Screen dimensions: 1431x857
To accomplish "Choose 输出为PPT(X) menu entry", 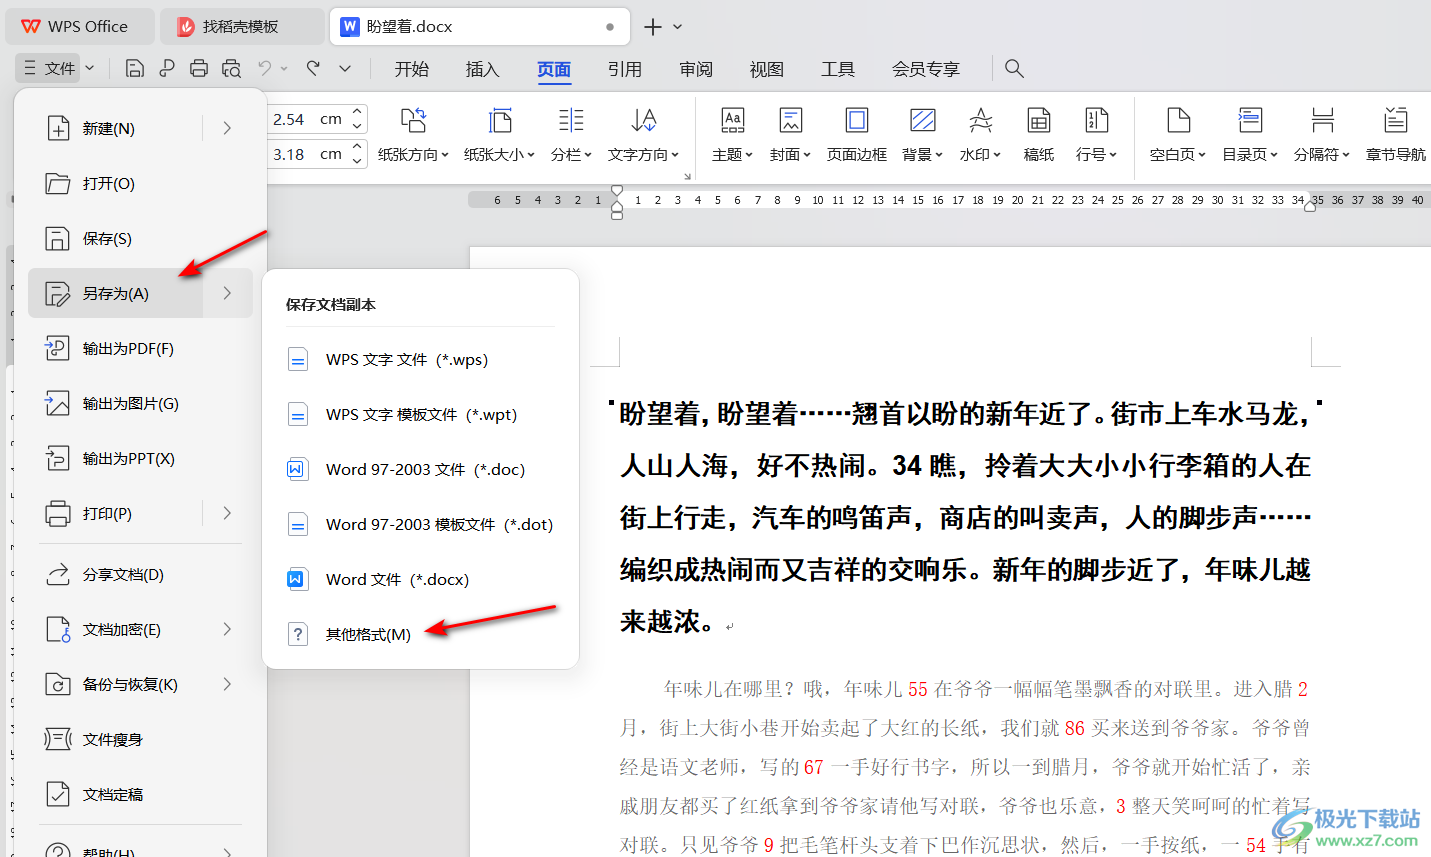I will tap(140, 458).
